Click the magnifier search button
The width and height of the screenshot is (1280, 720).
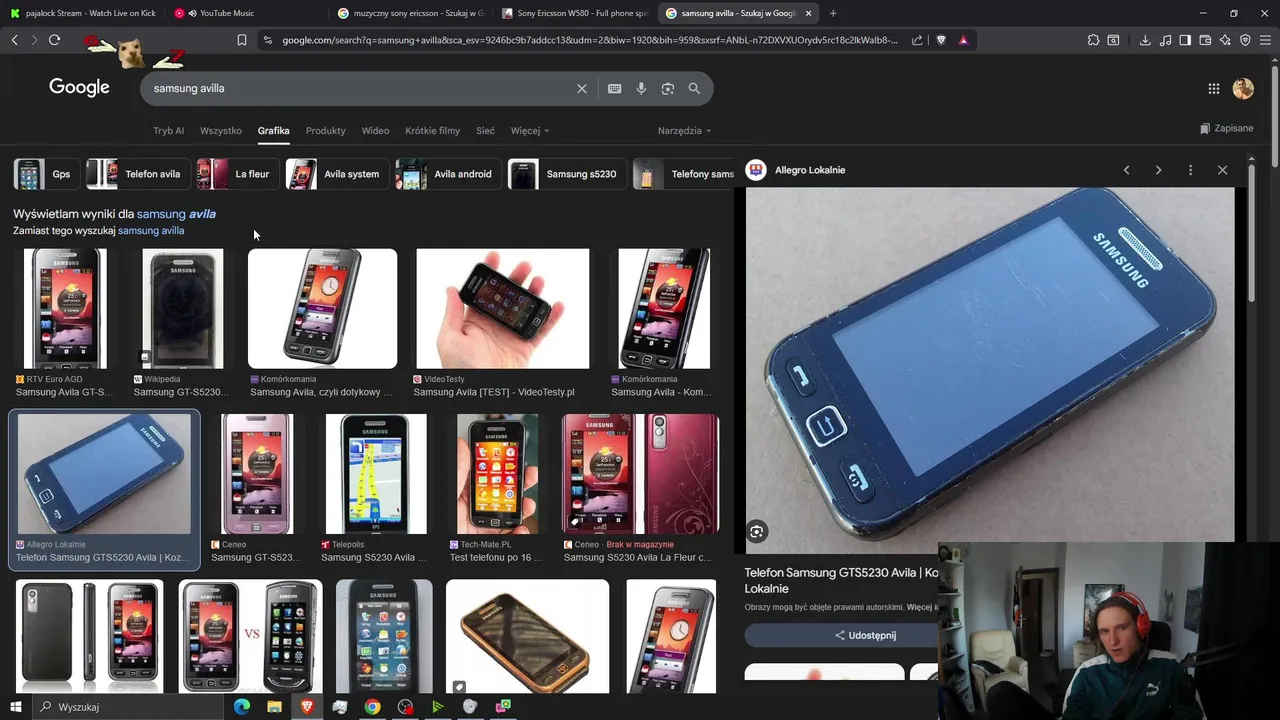[694, 88]
